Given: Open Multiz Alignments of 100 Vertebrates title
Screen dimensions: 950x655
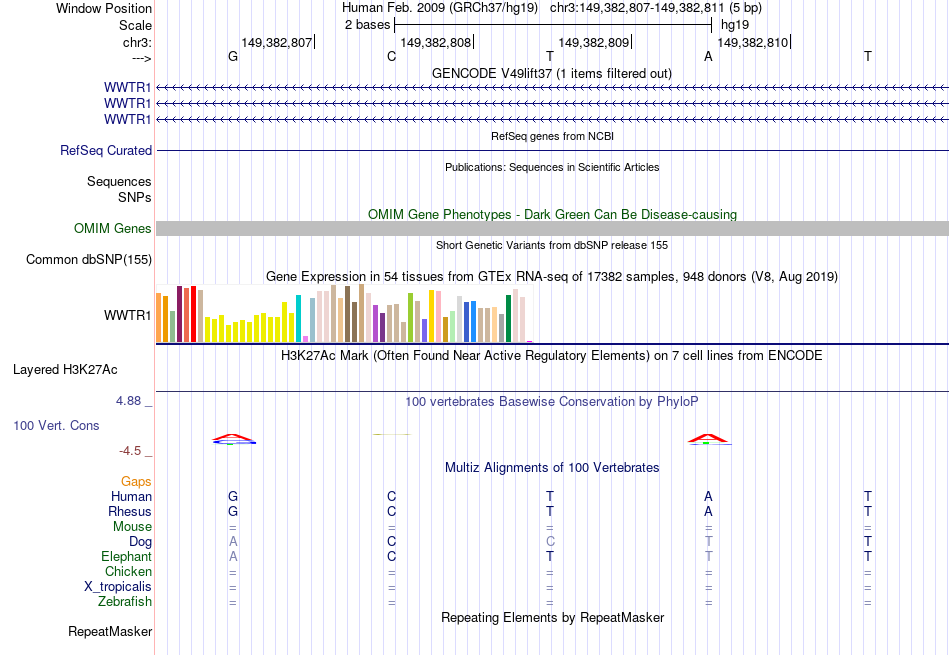Looking at the screenshot, I should [x=552, y=468].
